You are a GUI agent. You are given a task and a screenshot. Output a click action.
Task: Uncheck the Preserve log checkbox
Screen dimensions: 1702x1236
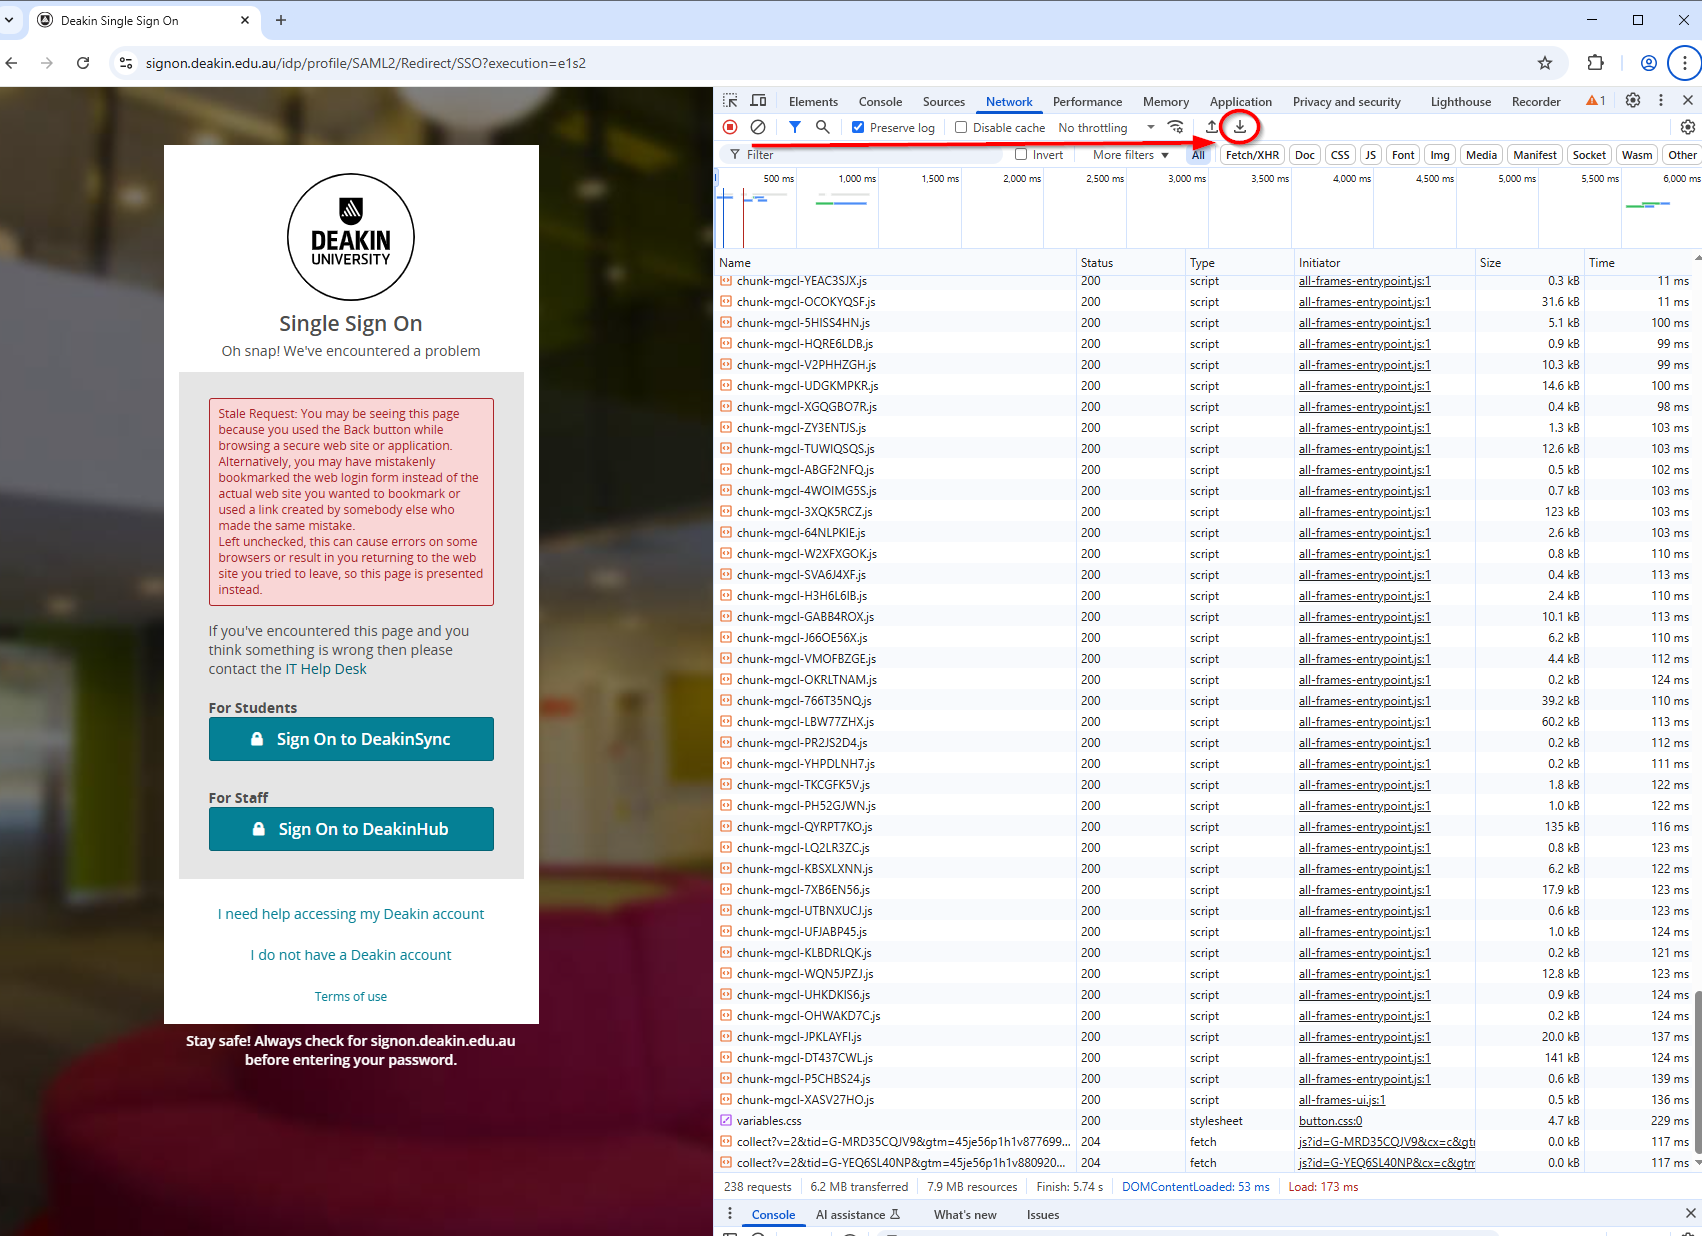(x=858, y=127)
